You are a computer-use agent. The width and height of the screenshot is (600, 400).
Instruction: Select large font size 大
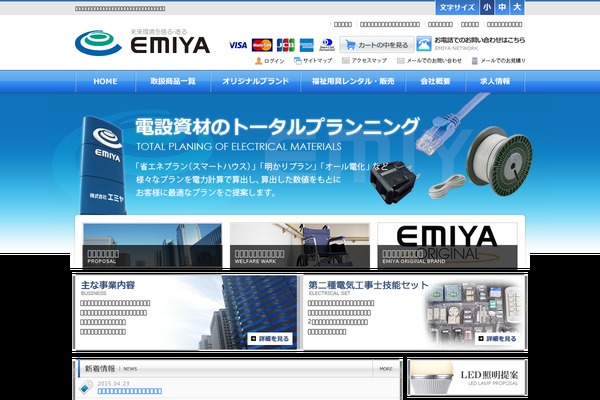pyautogui.click(x=517, y=7)
